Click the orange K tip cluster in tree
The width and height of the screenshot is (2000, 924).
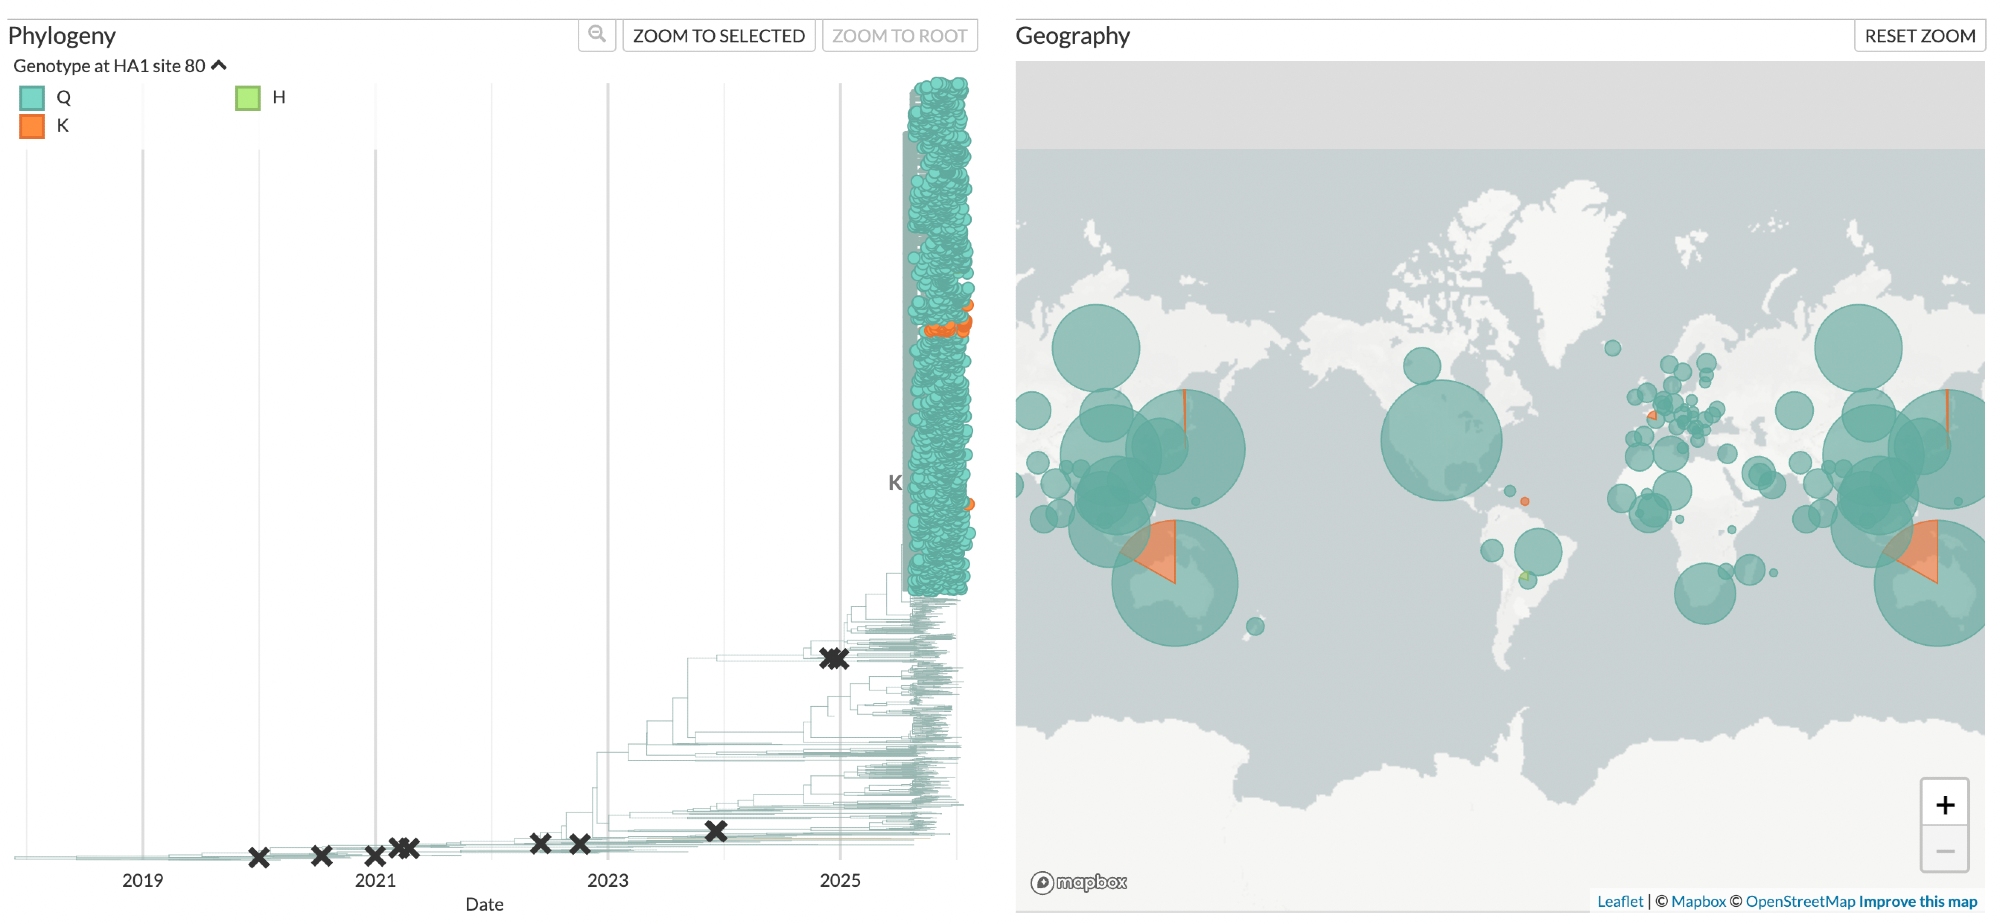pos(946,328)
